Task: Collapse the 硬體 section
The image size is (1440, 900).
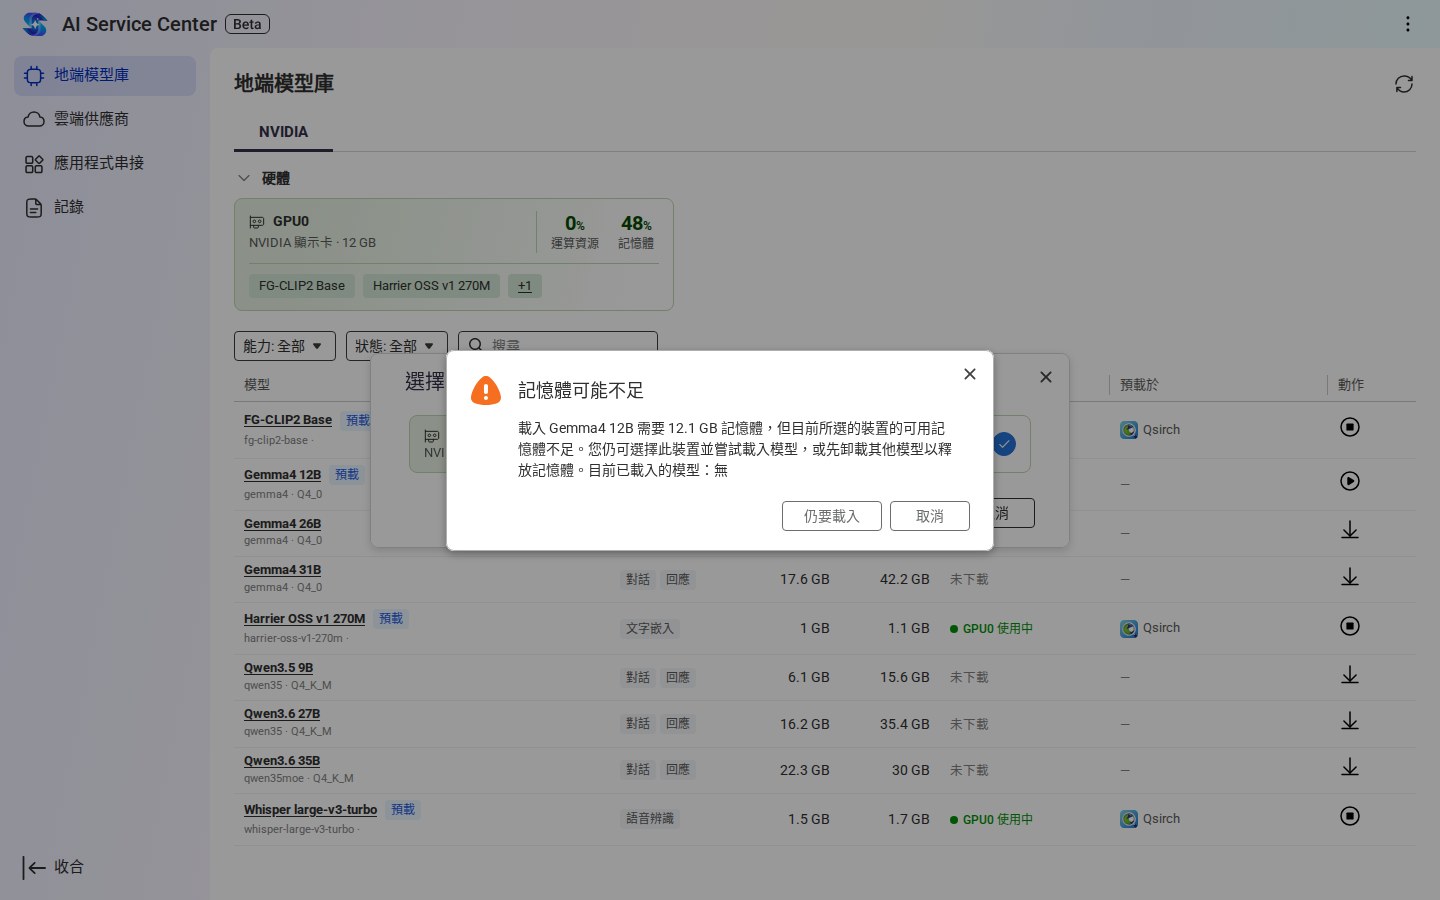Action: click(243, 178)
